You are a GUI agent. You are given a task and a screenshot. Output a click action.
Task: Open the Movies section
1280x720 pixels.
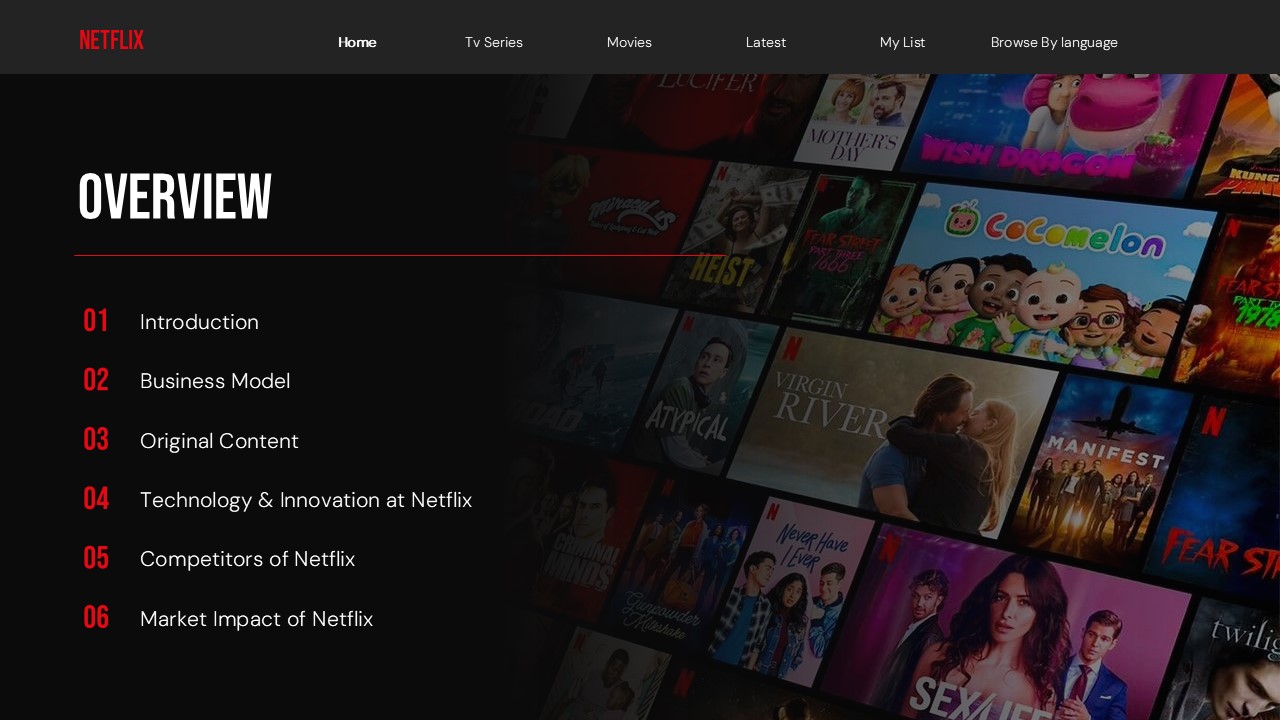(629, 42)
